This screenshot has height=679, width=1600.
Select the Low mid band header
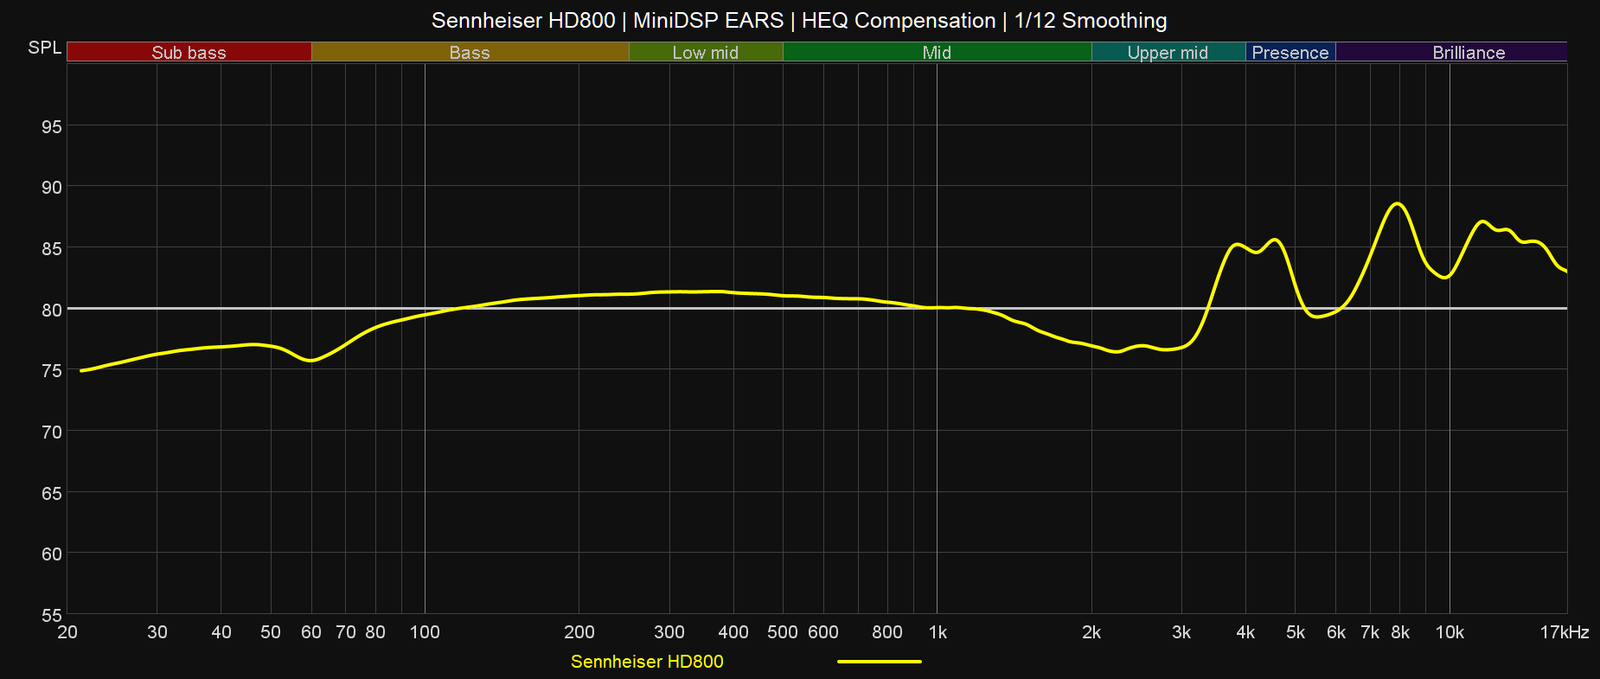coord(705,52)
